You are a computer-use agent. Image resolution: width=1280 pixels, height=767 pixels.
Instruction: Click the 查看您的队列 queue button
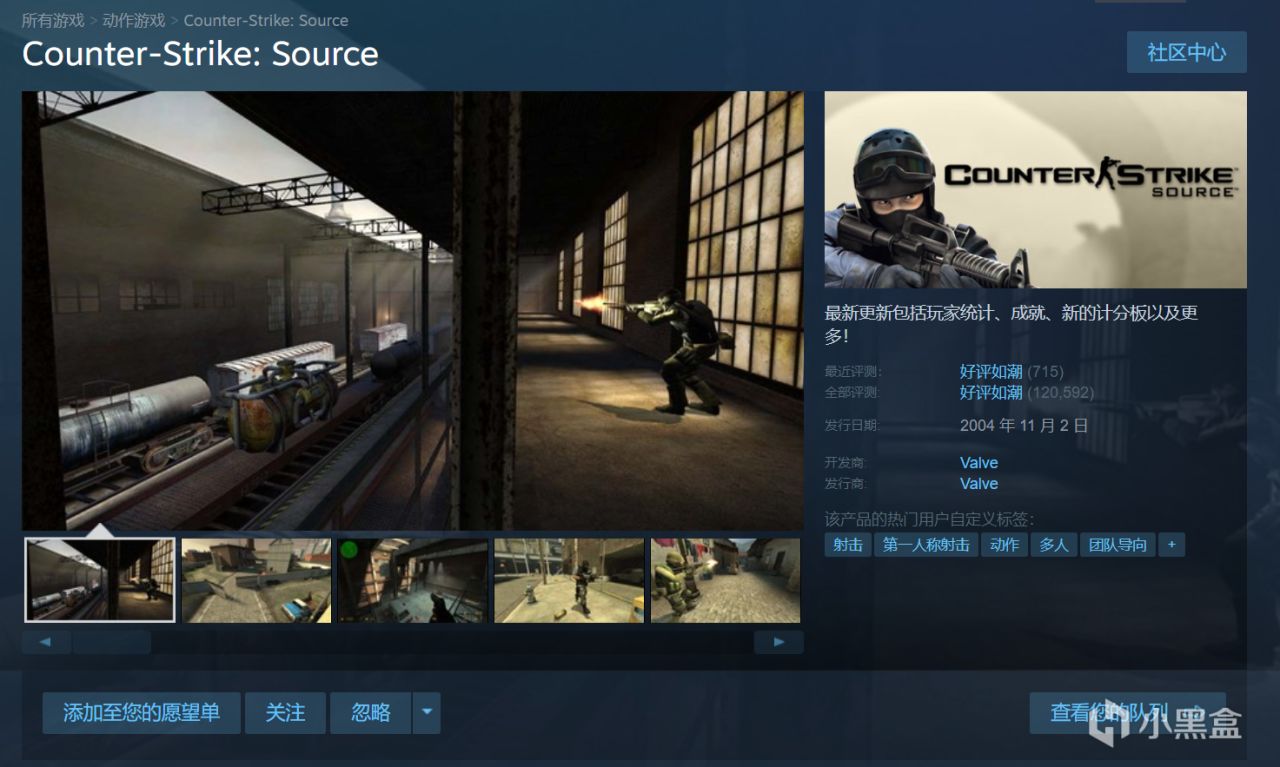[x=1128, y=713]
